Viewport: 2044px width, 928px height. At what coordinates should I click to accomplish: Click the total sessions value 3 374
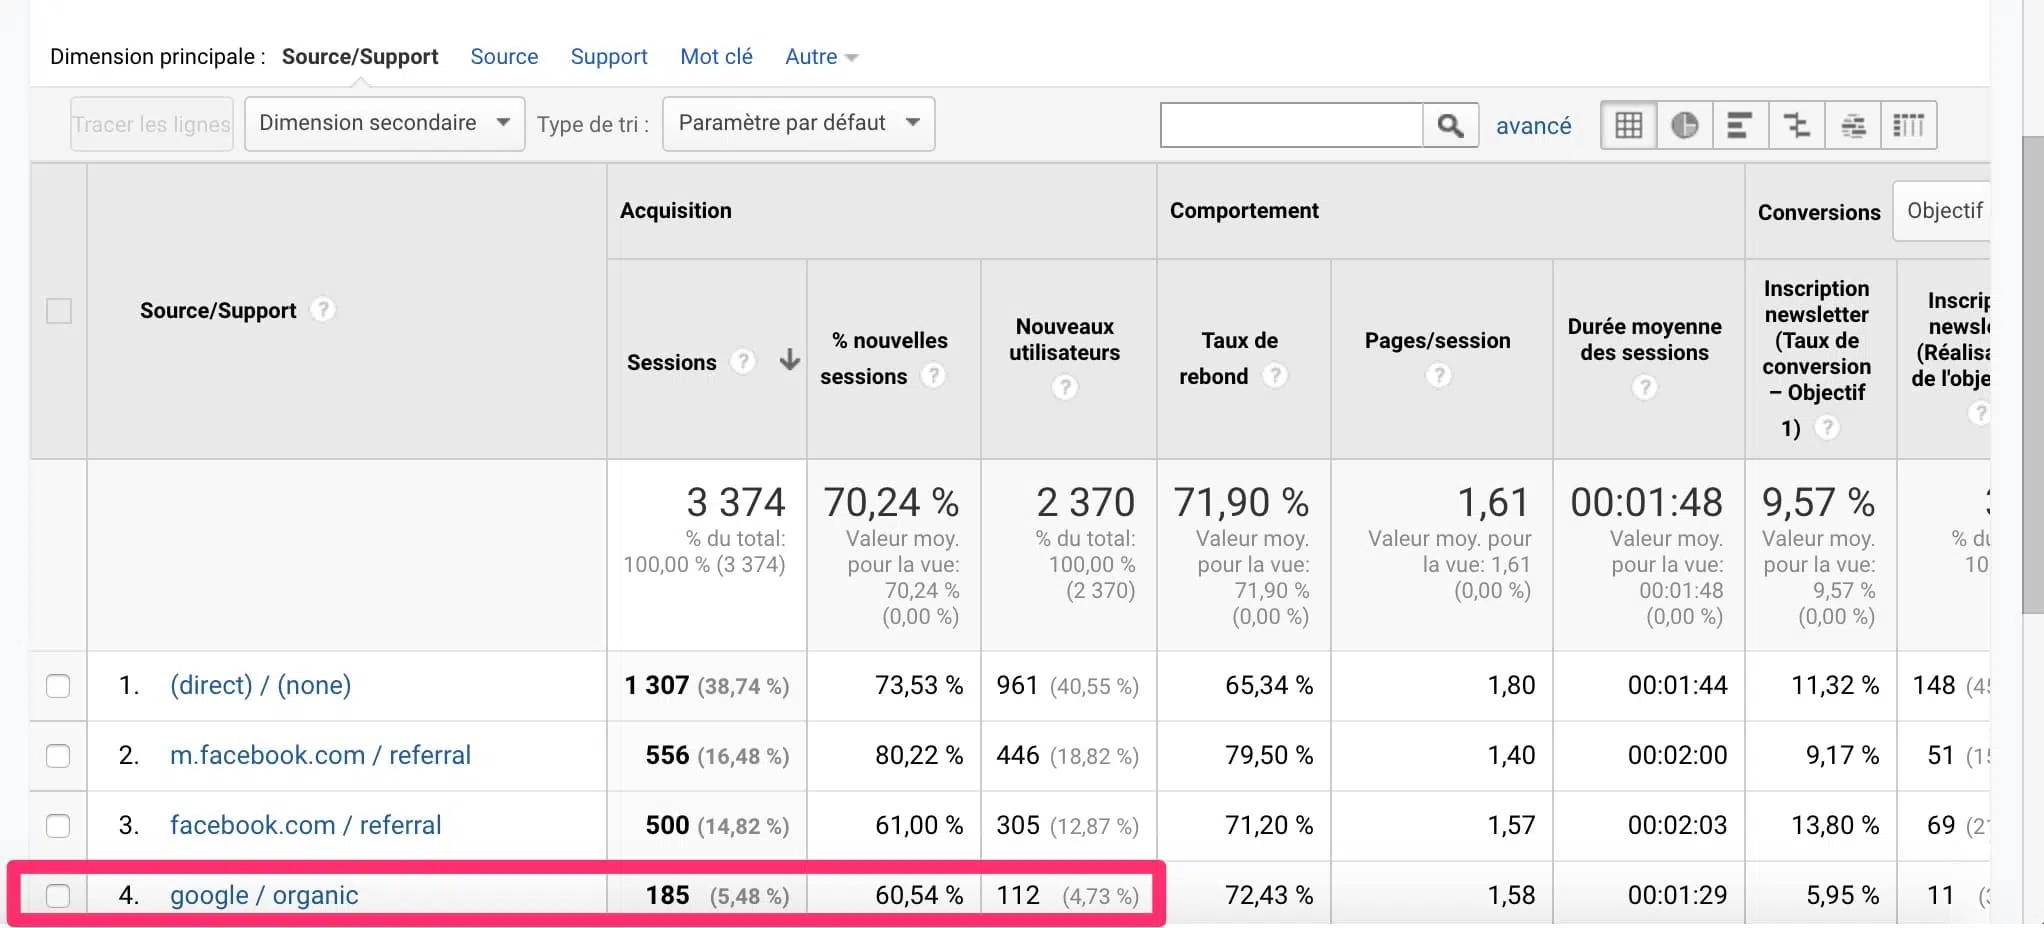tap(736, 502)
